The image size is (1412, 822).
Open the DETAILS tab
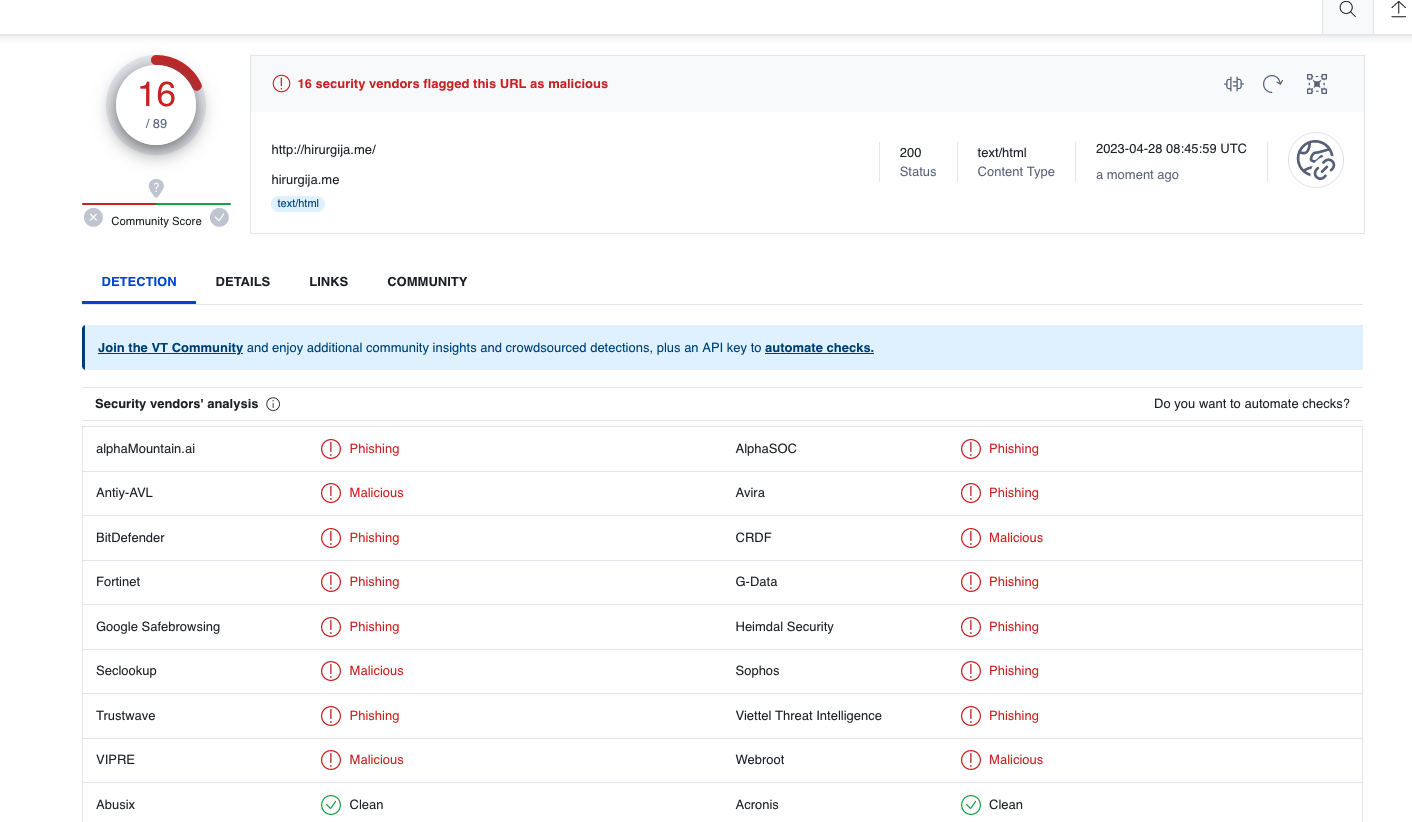coord(243,282)
